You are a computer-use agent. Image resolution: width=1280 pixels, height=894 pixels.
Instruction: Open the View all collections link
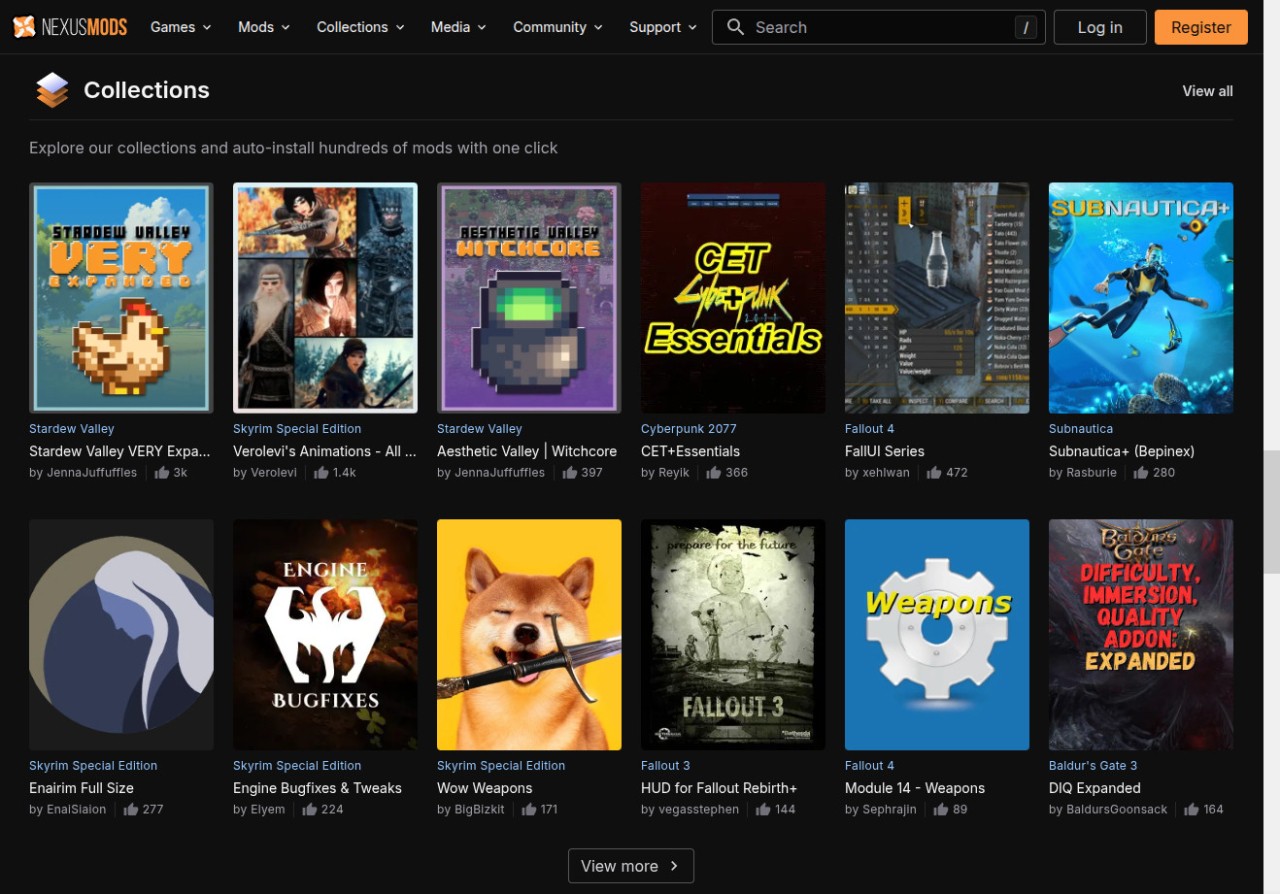1207,91
